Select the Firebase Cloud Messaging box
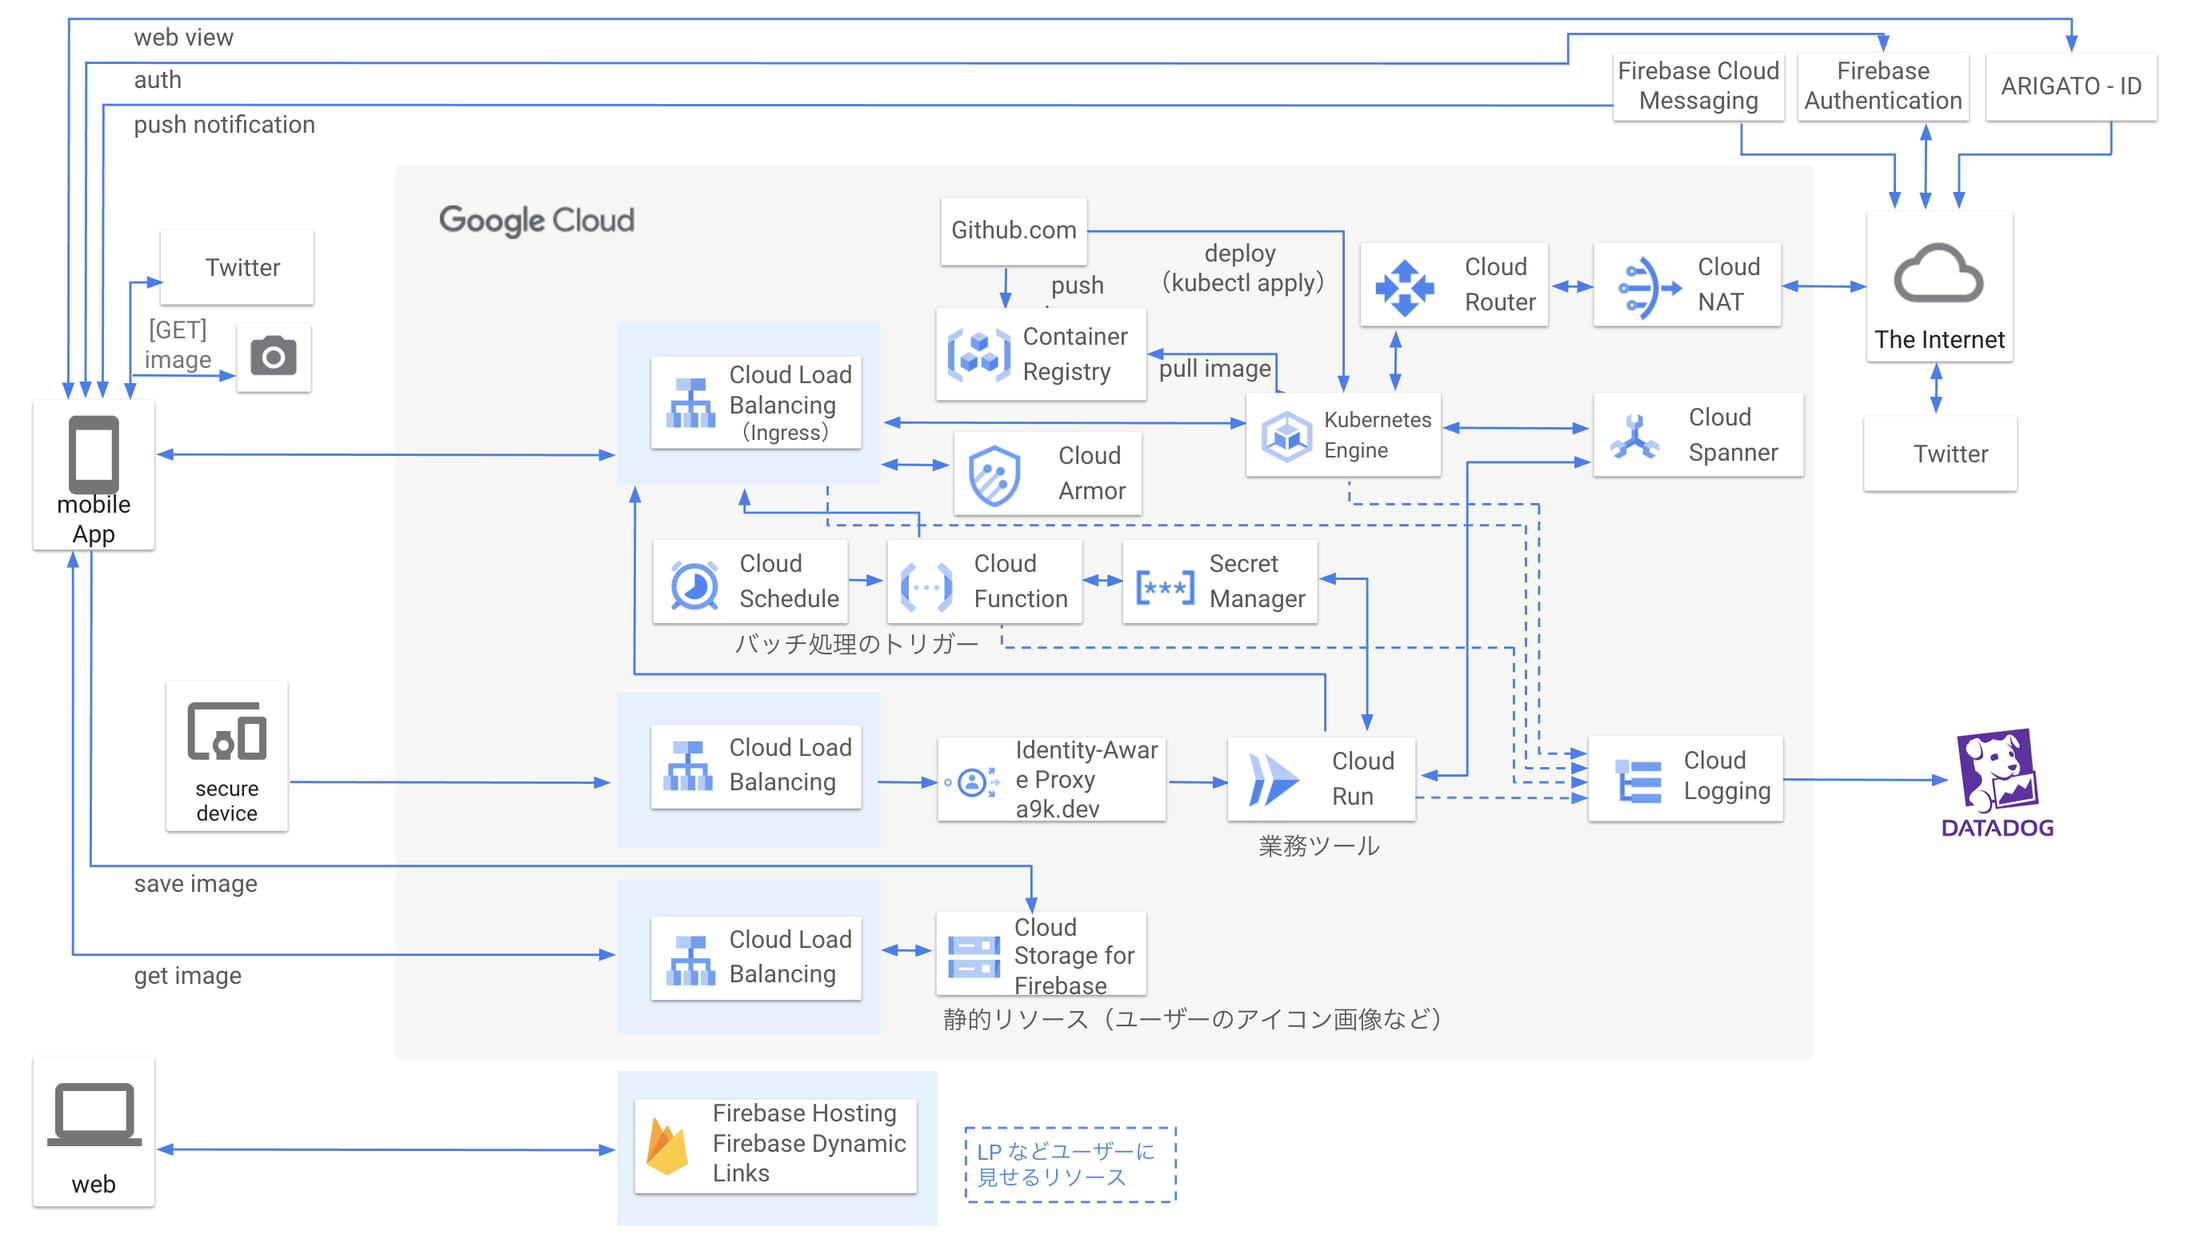This screenshot has height=1235, width=2200. pyautogui.click(x=1698, y=86)
